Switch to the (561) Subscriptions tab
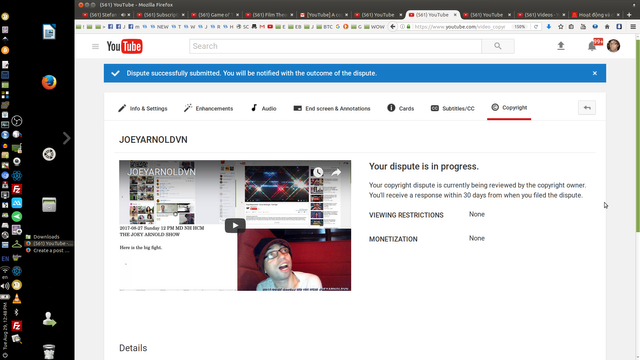640x360 pixels. pyautogui.click(x=160, y=15)
